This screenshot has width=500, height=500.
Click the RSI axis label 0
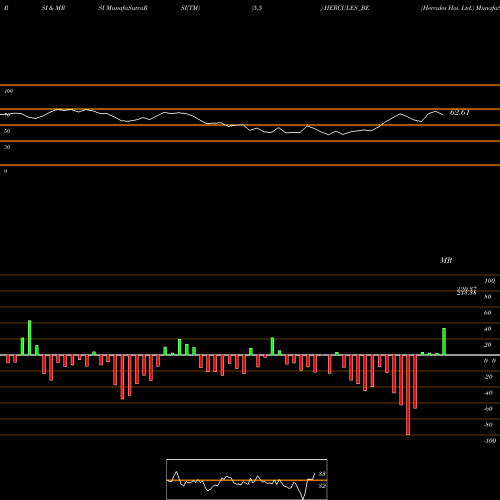[5, 171]
